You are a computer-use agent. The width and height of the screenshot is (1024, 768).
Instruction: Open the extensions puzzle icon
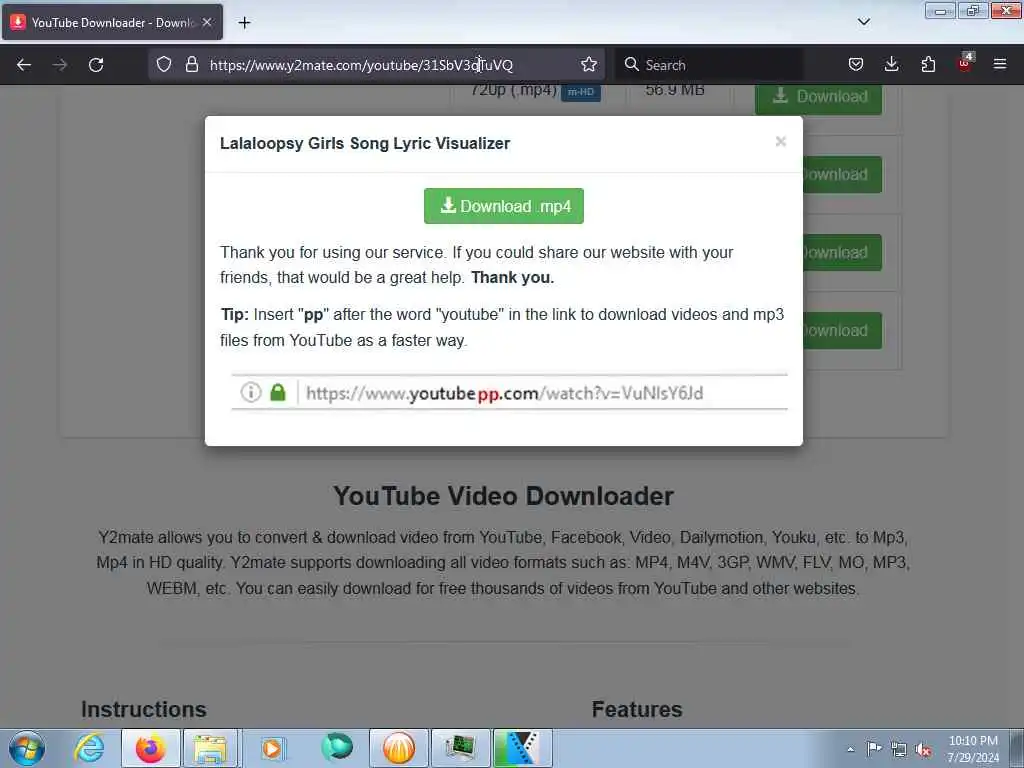[x=928, y=64]
